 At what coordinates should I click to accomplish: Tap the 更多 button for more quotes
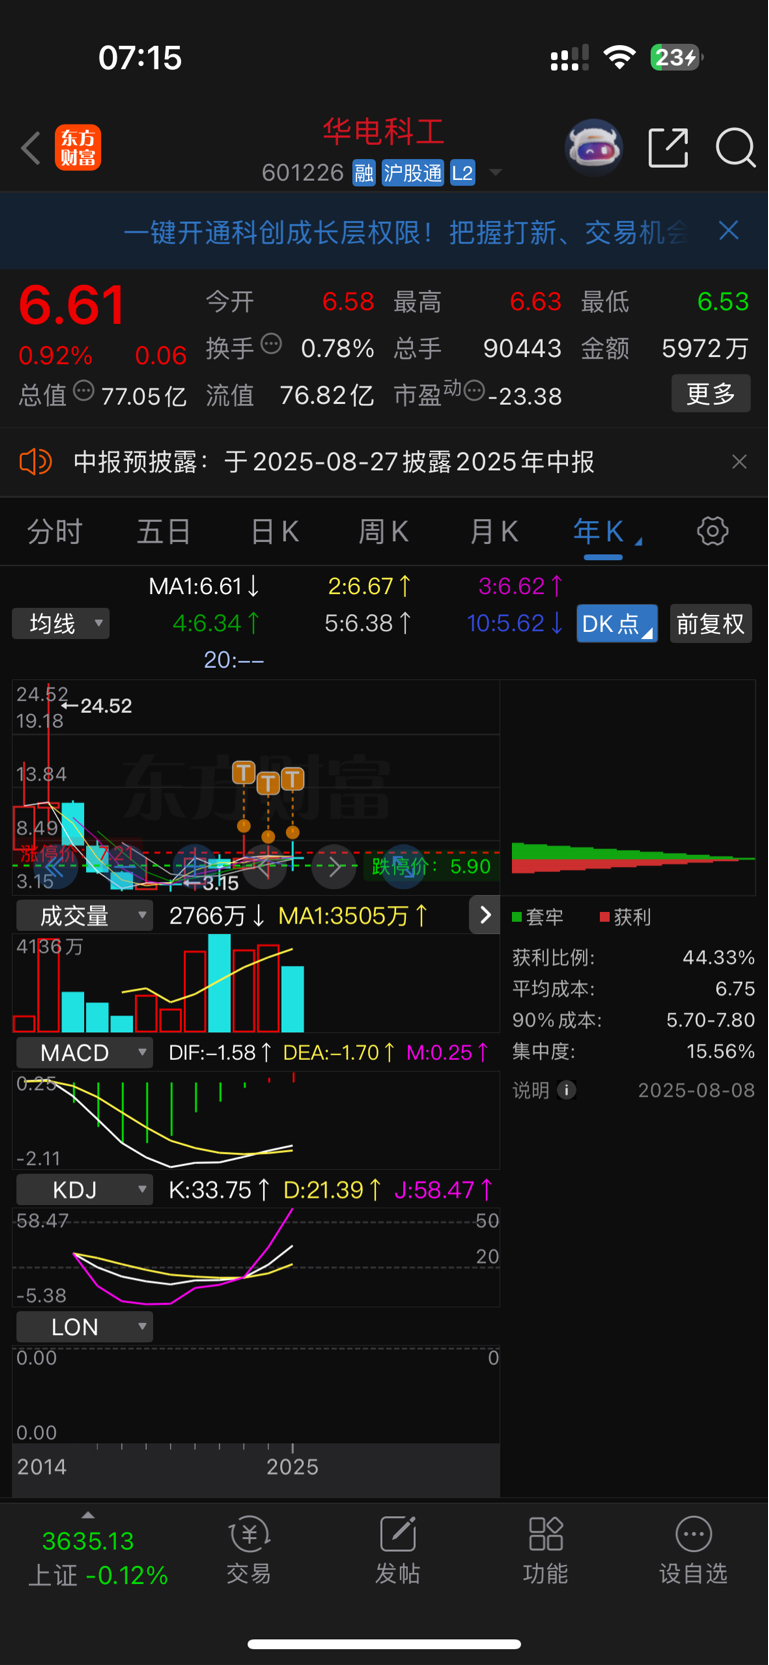point(711,394)
